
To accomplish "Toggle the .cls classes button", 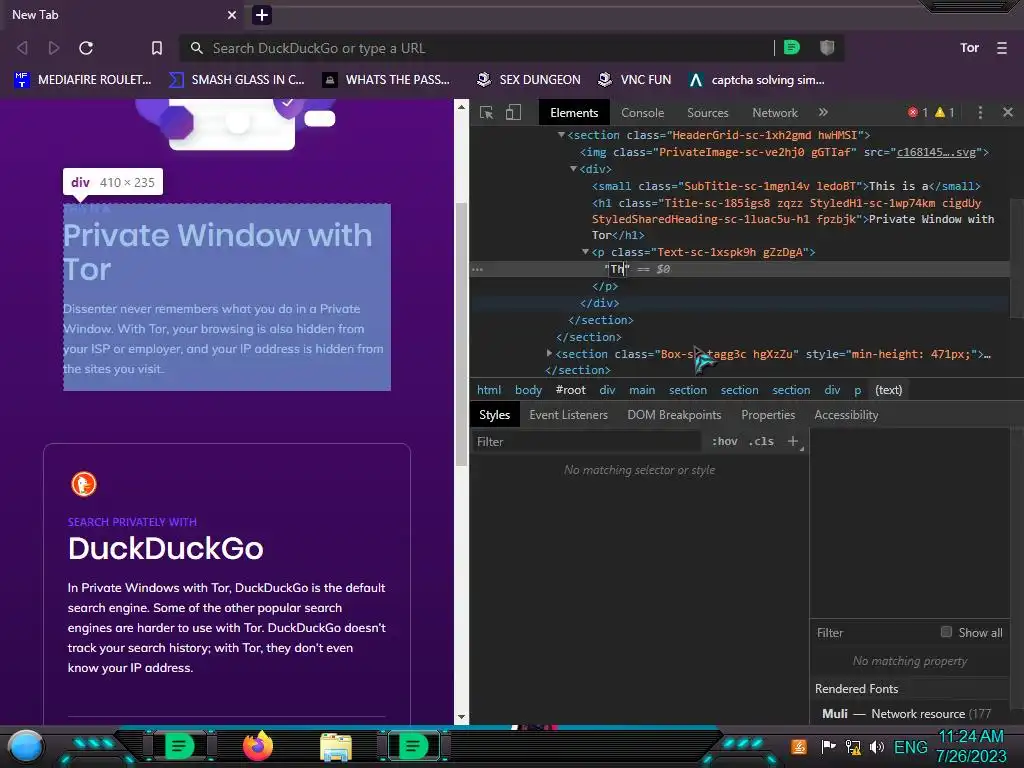I will tap(761, 441).
